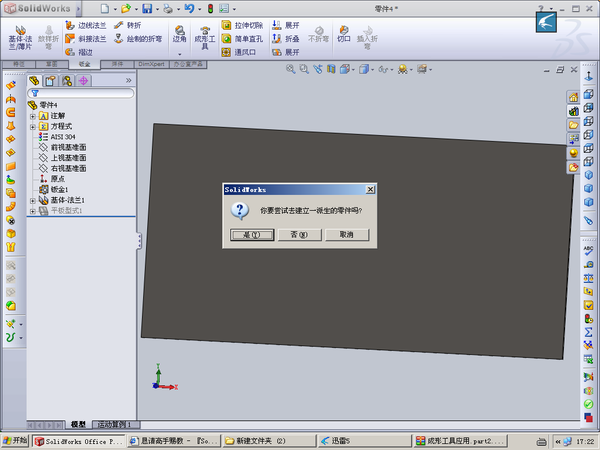The image size is (600, 450).
Task: Click the Zoom to Fit view icon
Action: (x=290, y=69)
